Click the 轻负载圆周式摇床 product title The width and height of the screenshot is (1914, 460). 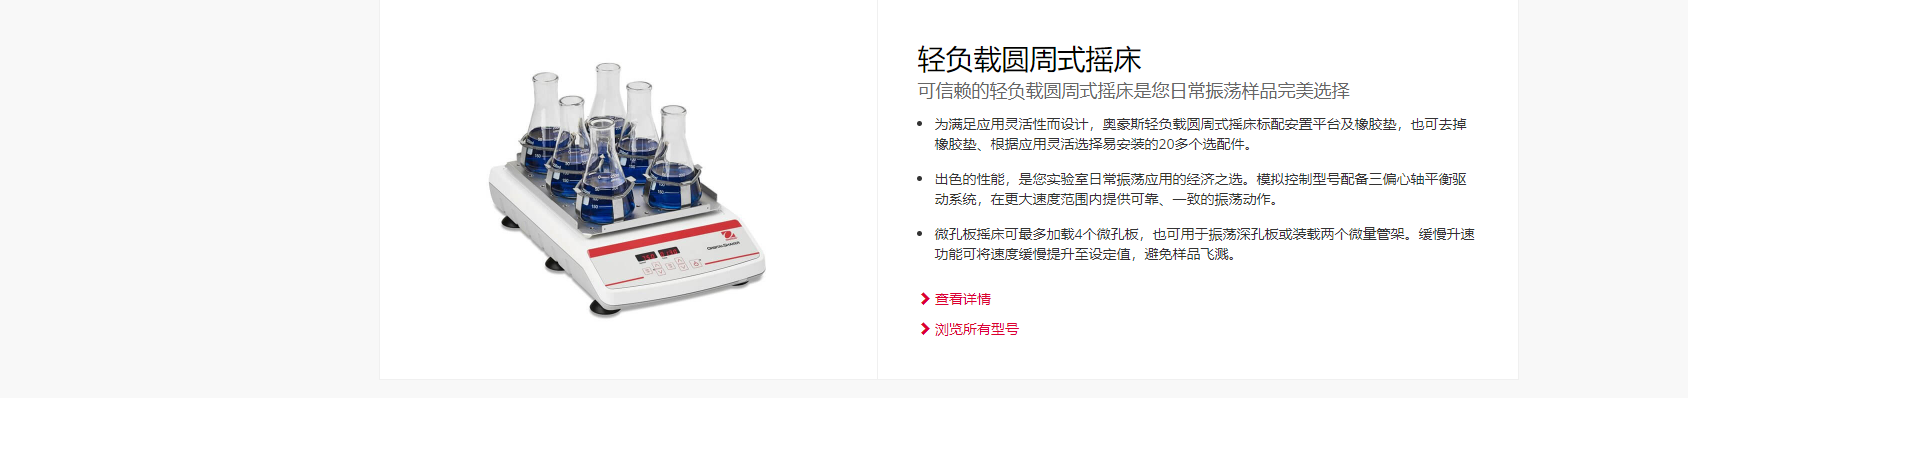point(1029,60)
